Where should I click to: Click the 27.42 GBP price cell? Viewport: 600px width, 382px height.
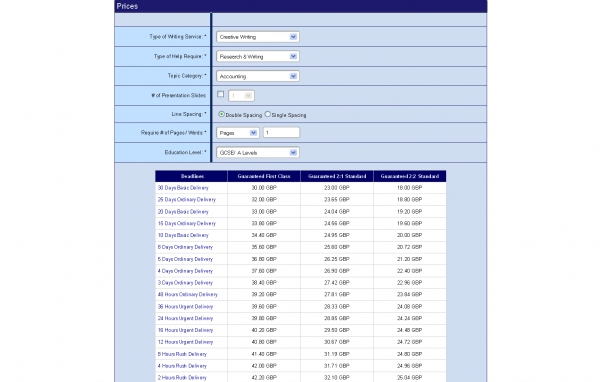pyautogui.click(x=337, y=283)
